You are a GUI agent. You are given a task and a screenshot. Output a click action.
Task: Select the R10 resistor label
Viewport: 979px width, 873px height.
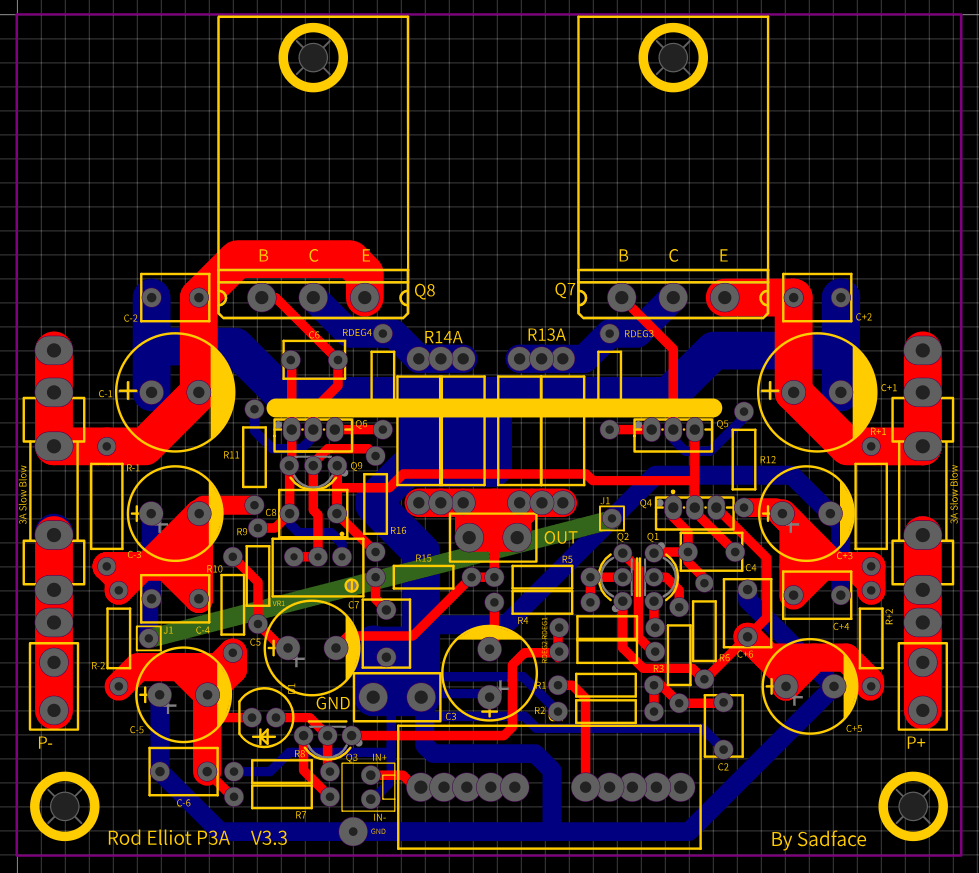[x=214, y=569]
